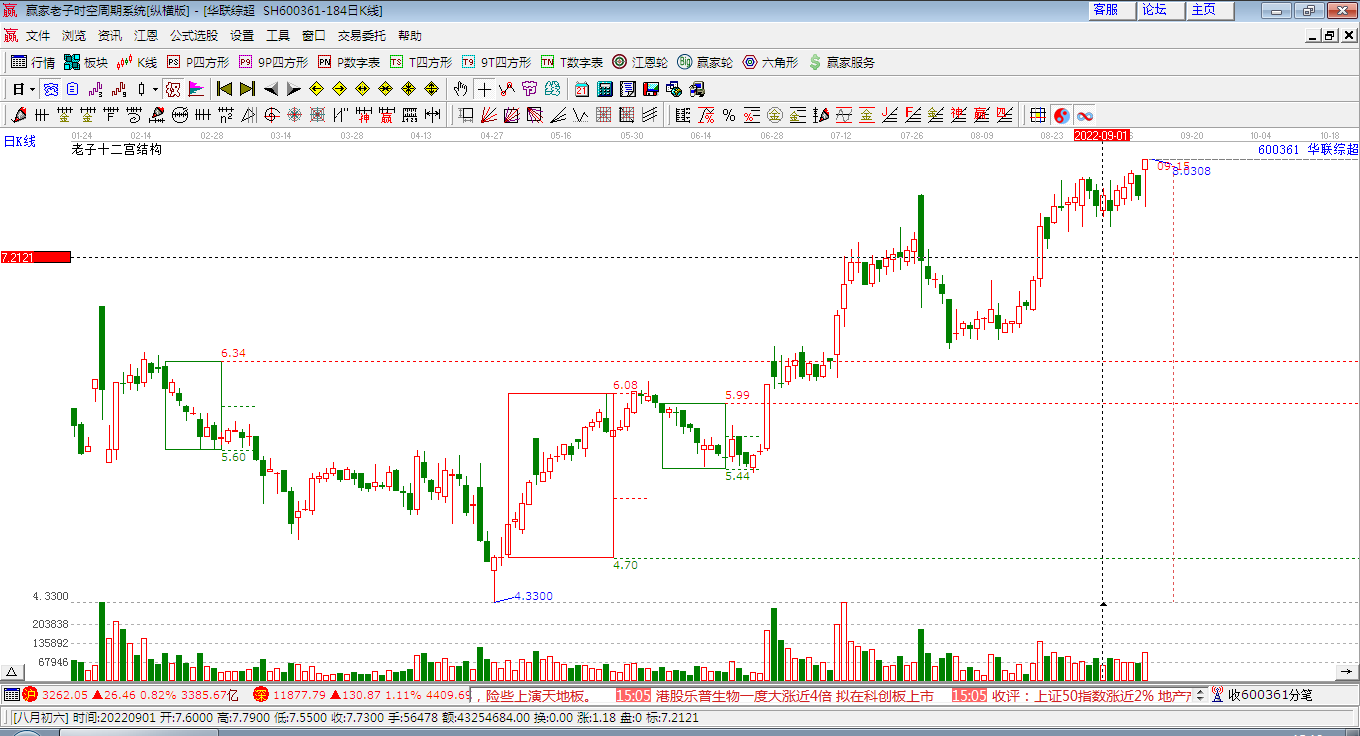Click the 4.3300 low price annotation

[x=533, y=596]
